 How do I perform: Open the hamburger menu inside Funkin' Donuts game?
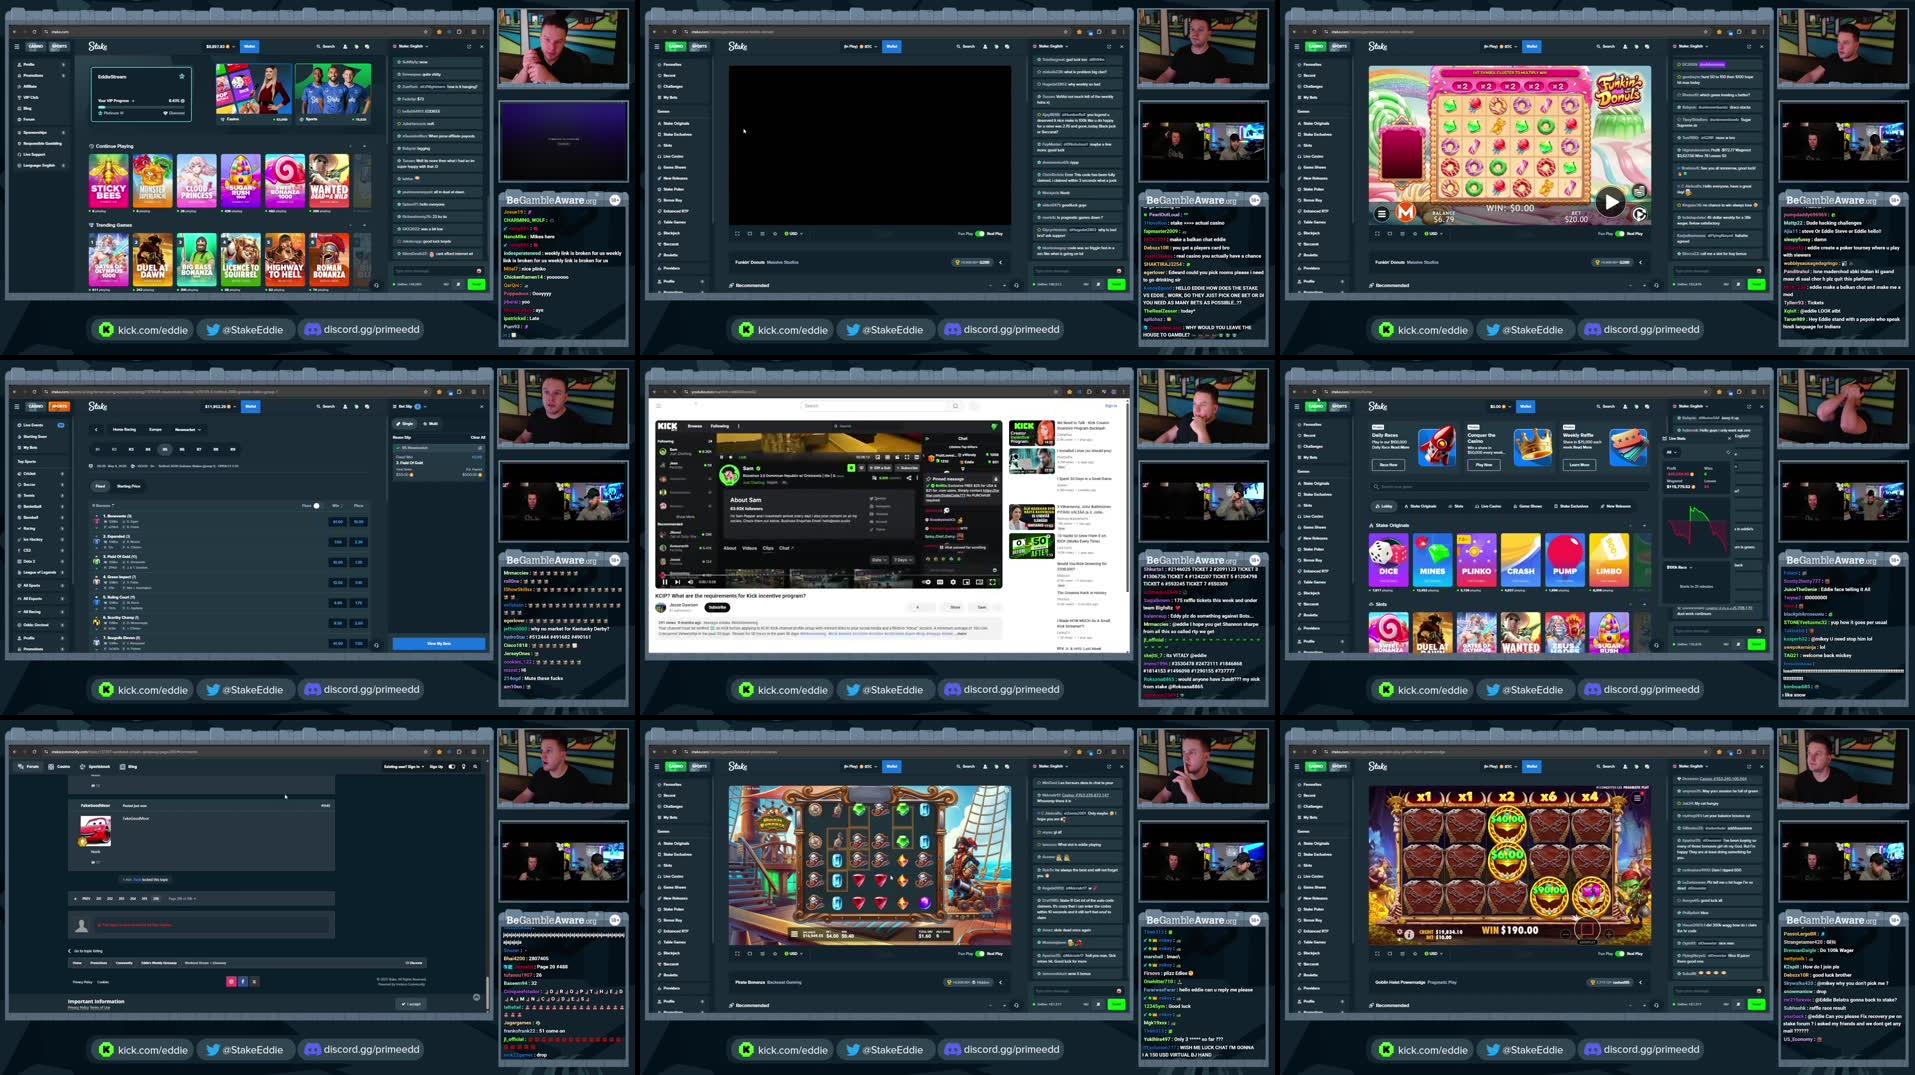(1381, 213)
